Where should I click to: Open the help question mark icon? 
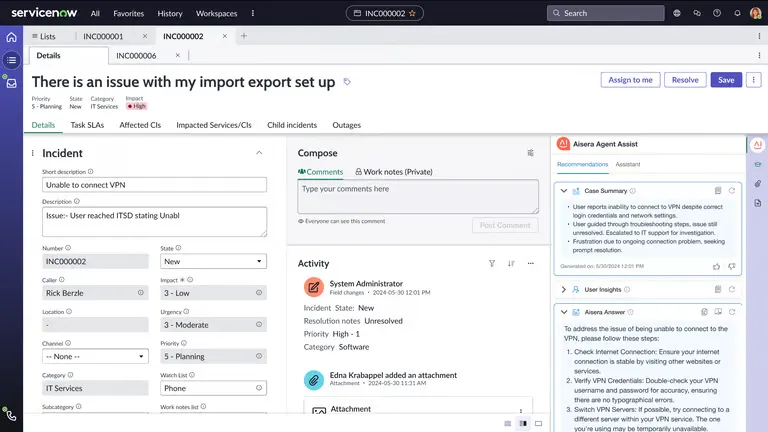tap(717, 13)
